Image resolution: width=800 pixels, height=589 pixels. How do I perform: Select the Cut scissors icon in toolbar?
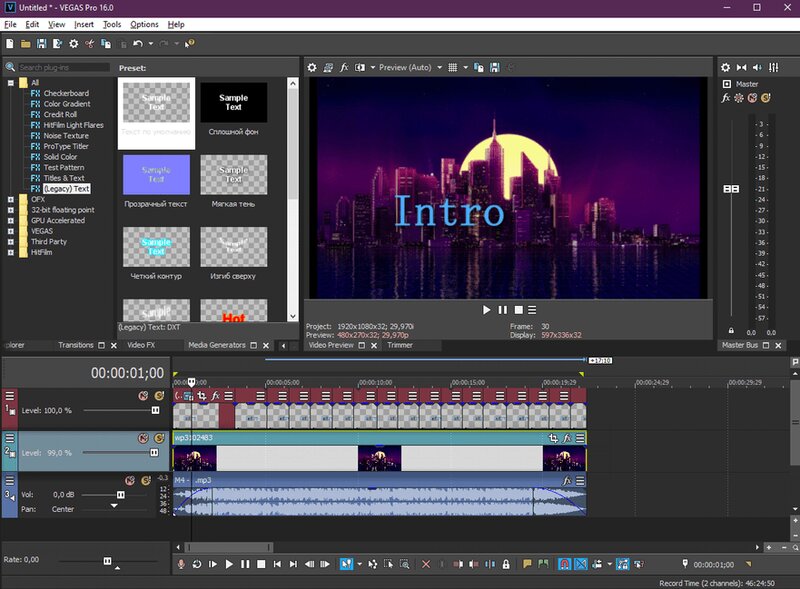[89, 42]
